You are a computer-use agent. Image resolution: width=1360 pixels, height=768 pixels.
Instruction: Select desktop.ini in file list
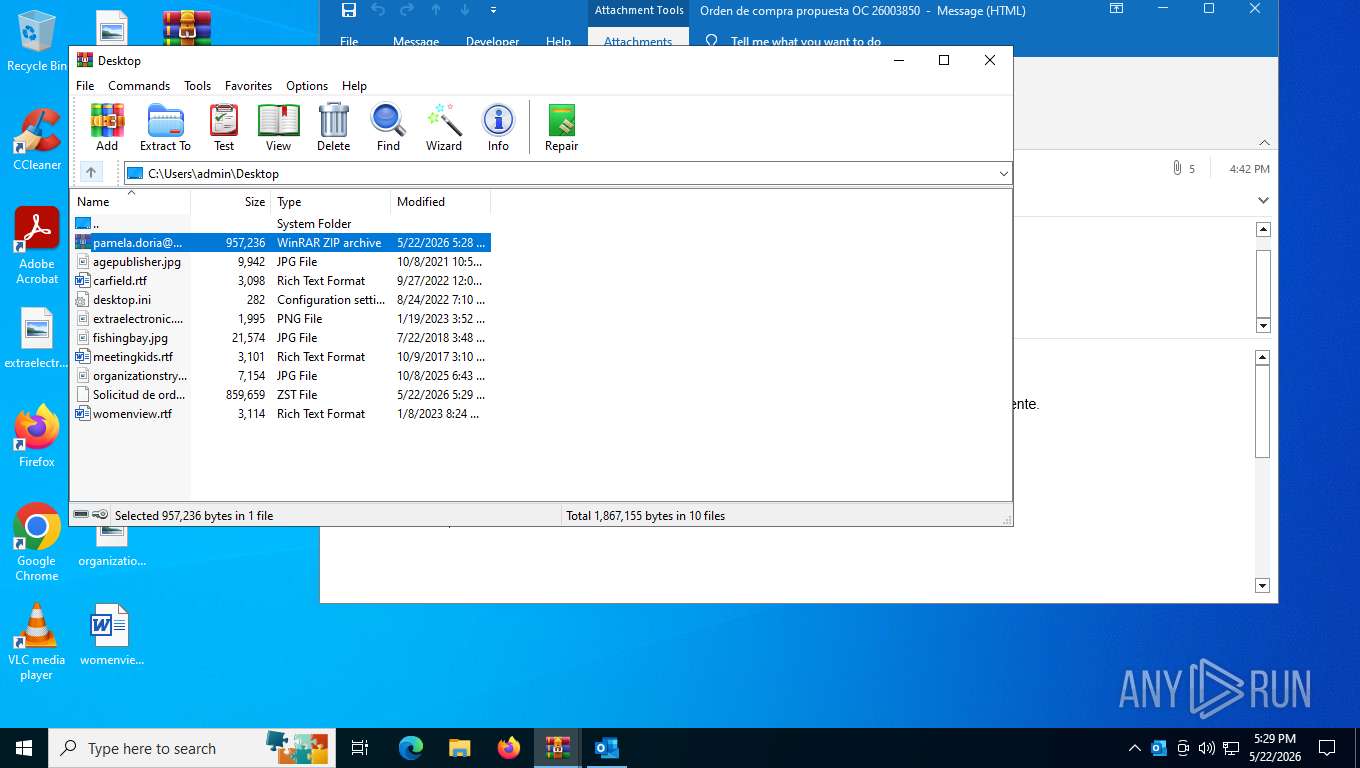coord(281,300)
